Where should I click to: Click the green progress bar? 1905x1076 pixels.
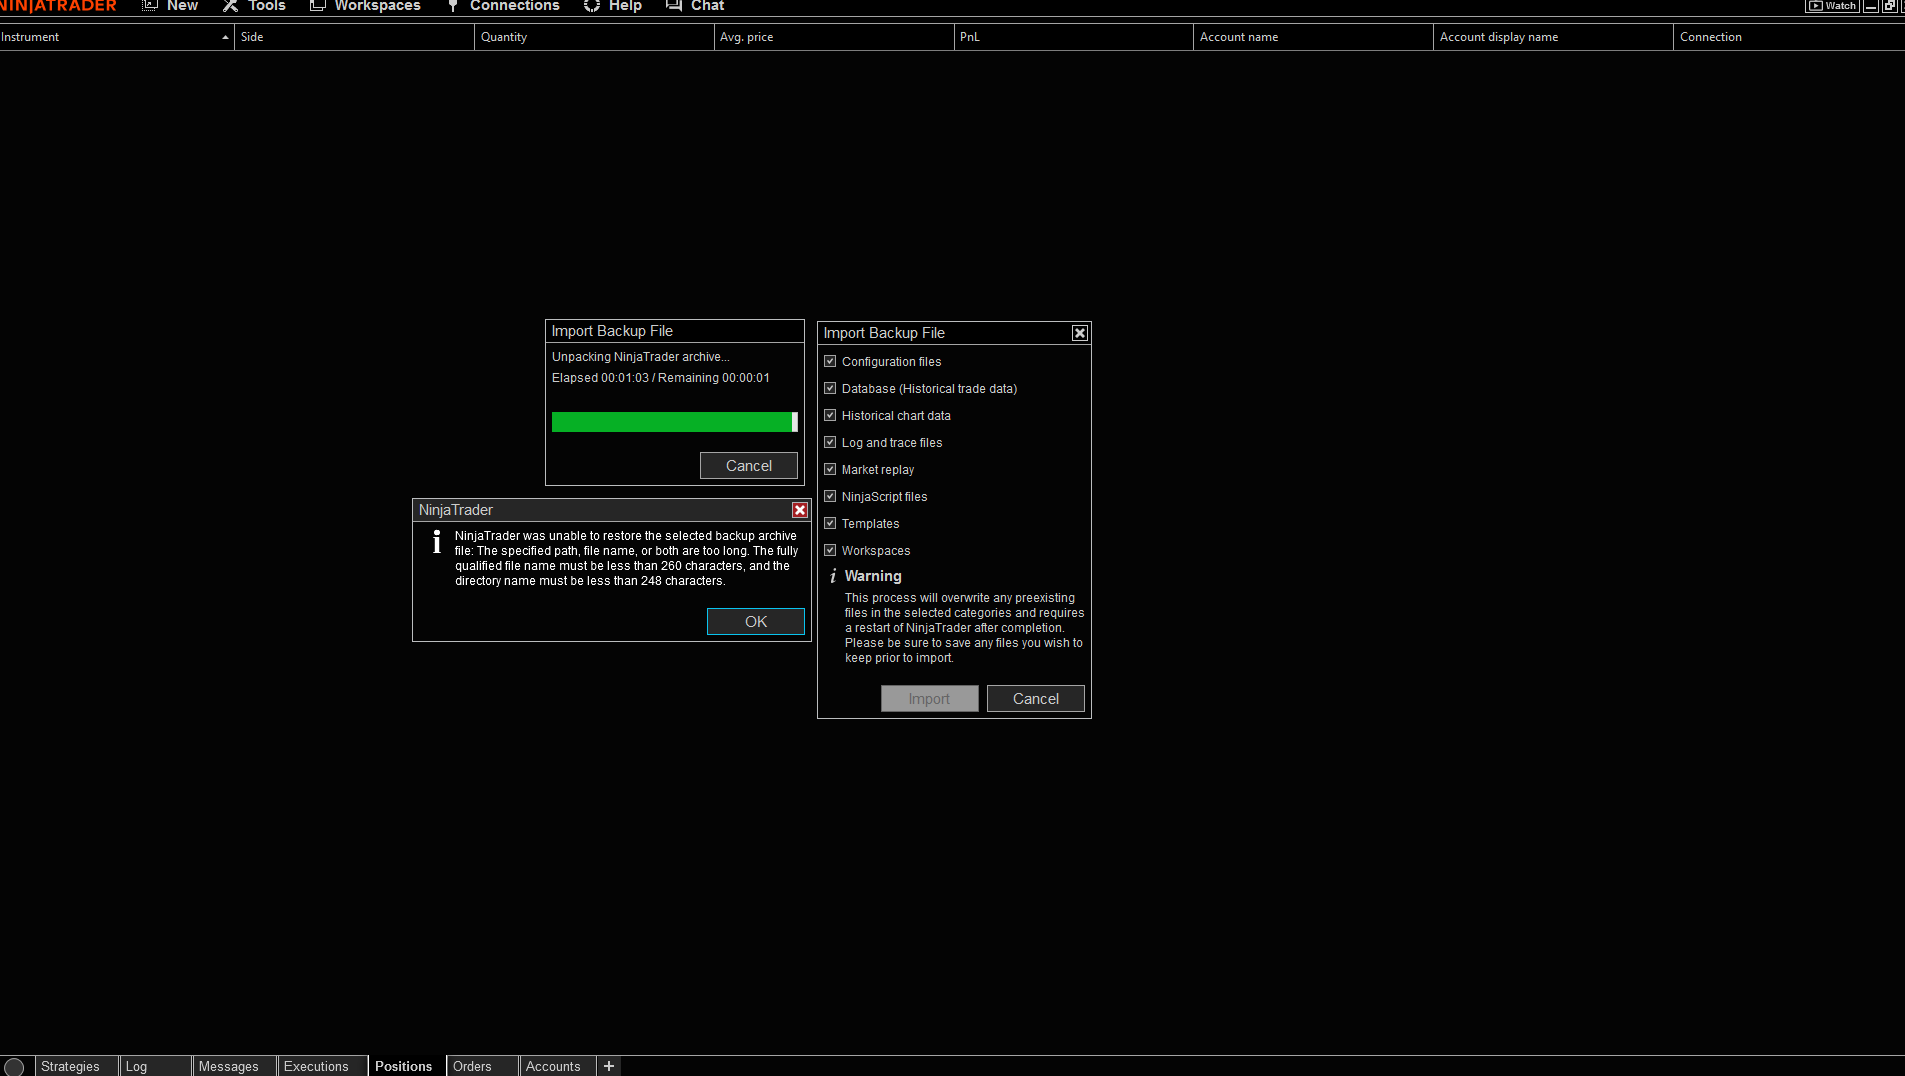pos(670,422)
